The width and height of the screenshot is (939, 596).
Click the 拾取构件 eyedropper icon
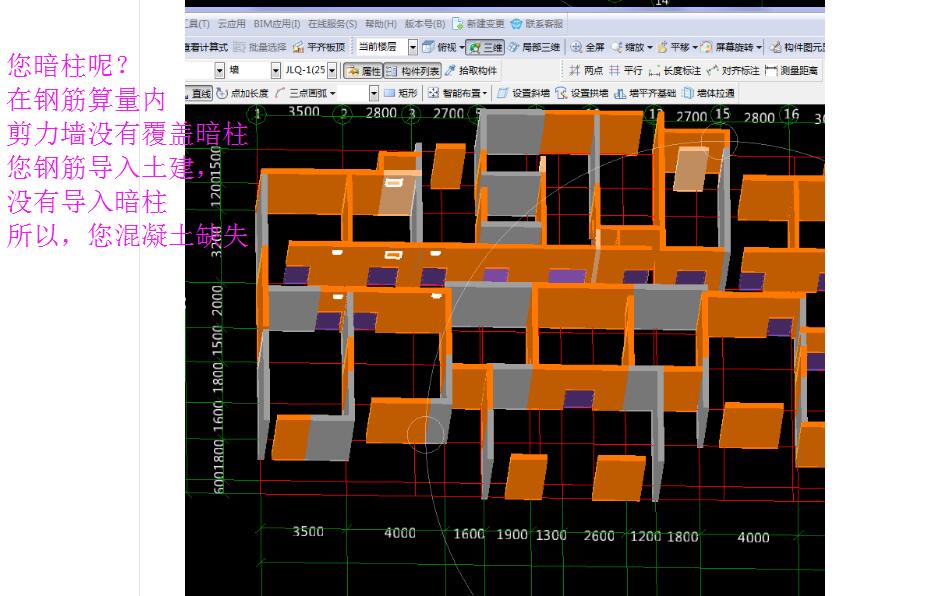(x=451, y=70)
